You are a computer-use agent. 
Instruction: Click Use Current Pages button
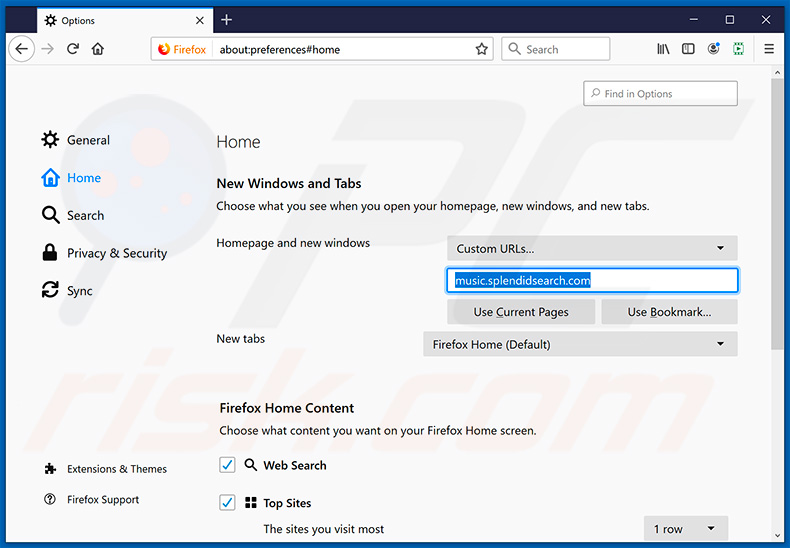[x=521, y=312]
